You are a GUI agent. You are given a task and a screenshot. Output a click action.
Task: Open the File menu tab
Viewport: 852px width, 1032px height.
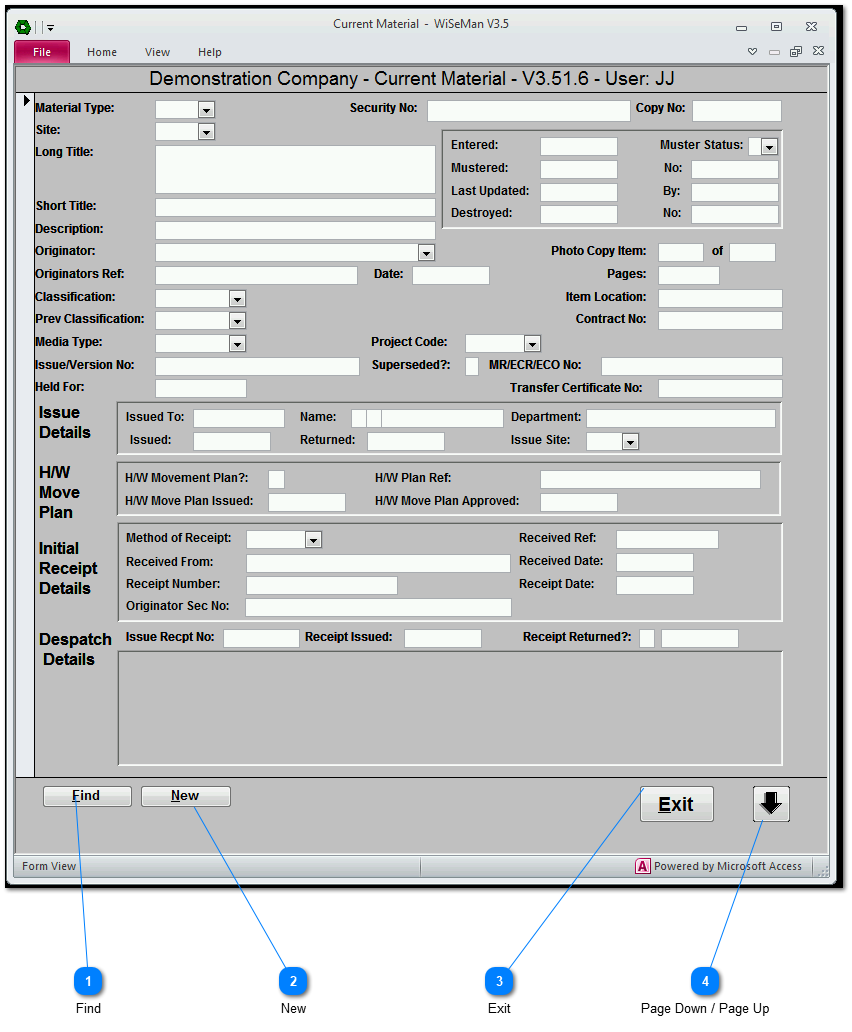(x=42, y=52)
